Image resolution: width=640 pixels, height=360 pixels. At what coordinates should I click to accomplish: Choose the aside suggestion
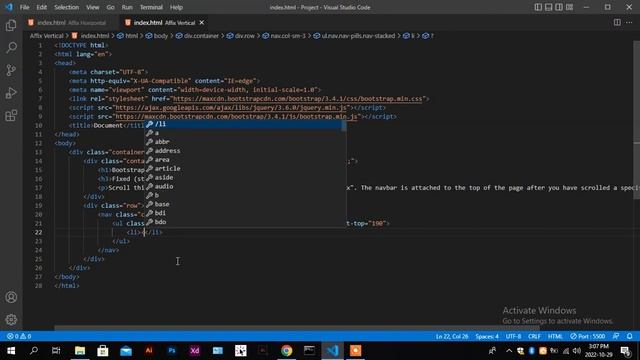pyautogui.click(x=246, y=178)
